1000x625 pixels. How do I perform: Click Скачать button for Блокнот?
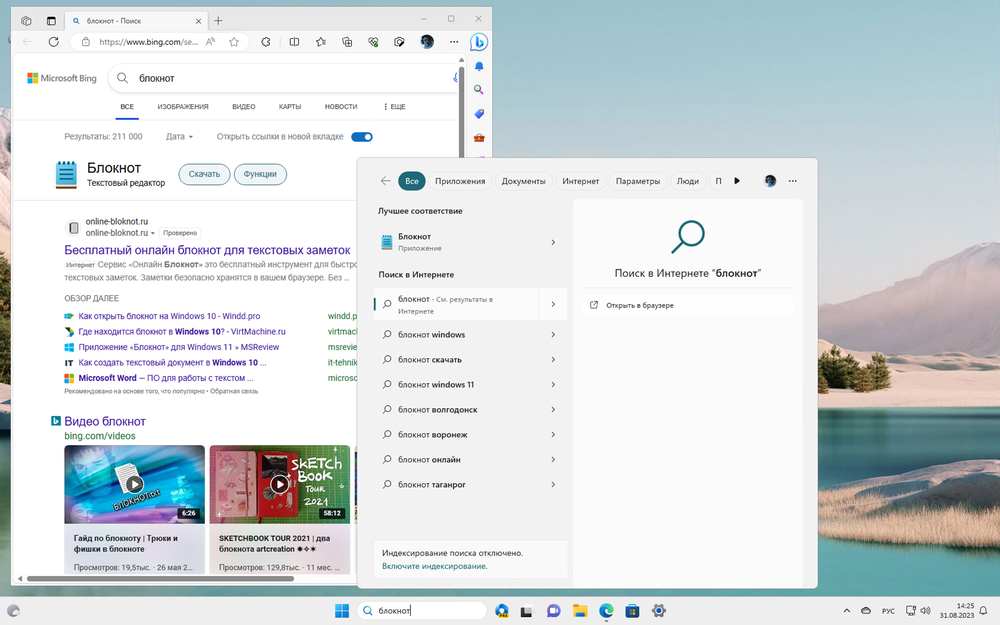point(204,174)
